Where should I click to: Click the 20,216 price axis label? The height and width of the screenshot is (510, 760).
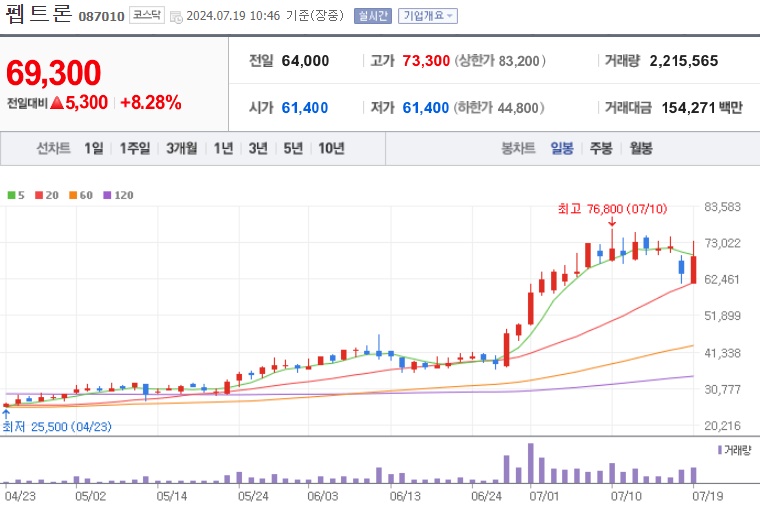pos(722,426)
